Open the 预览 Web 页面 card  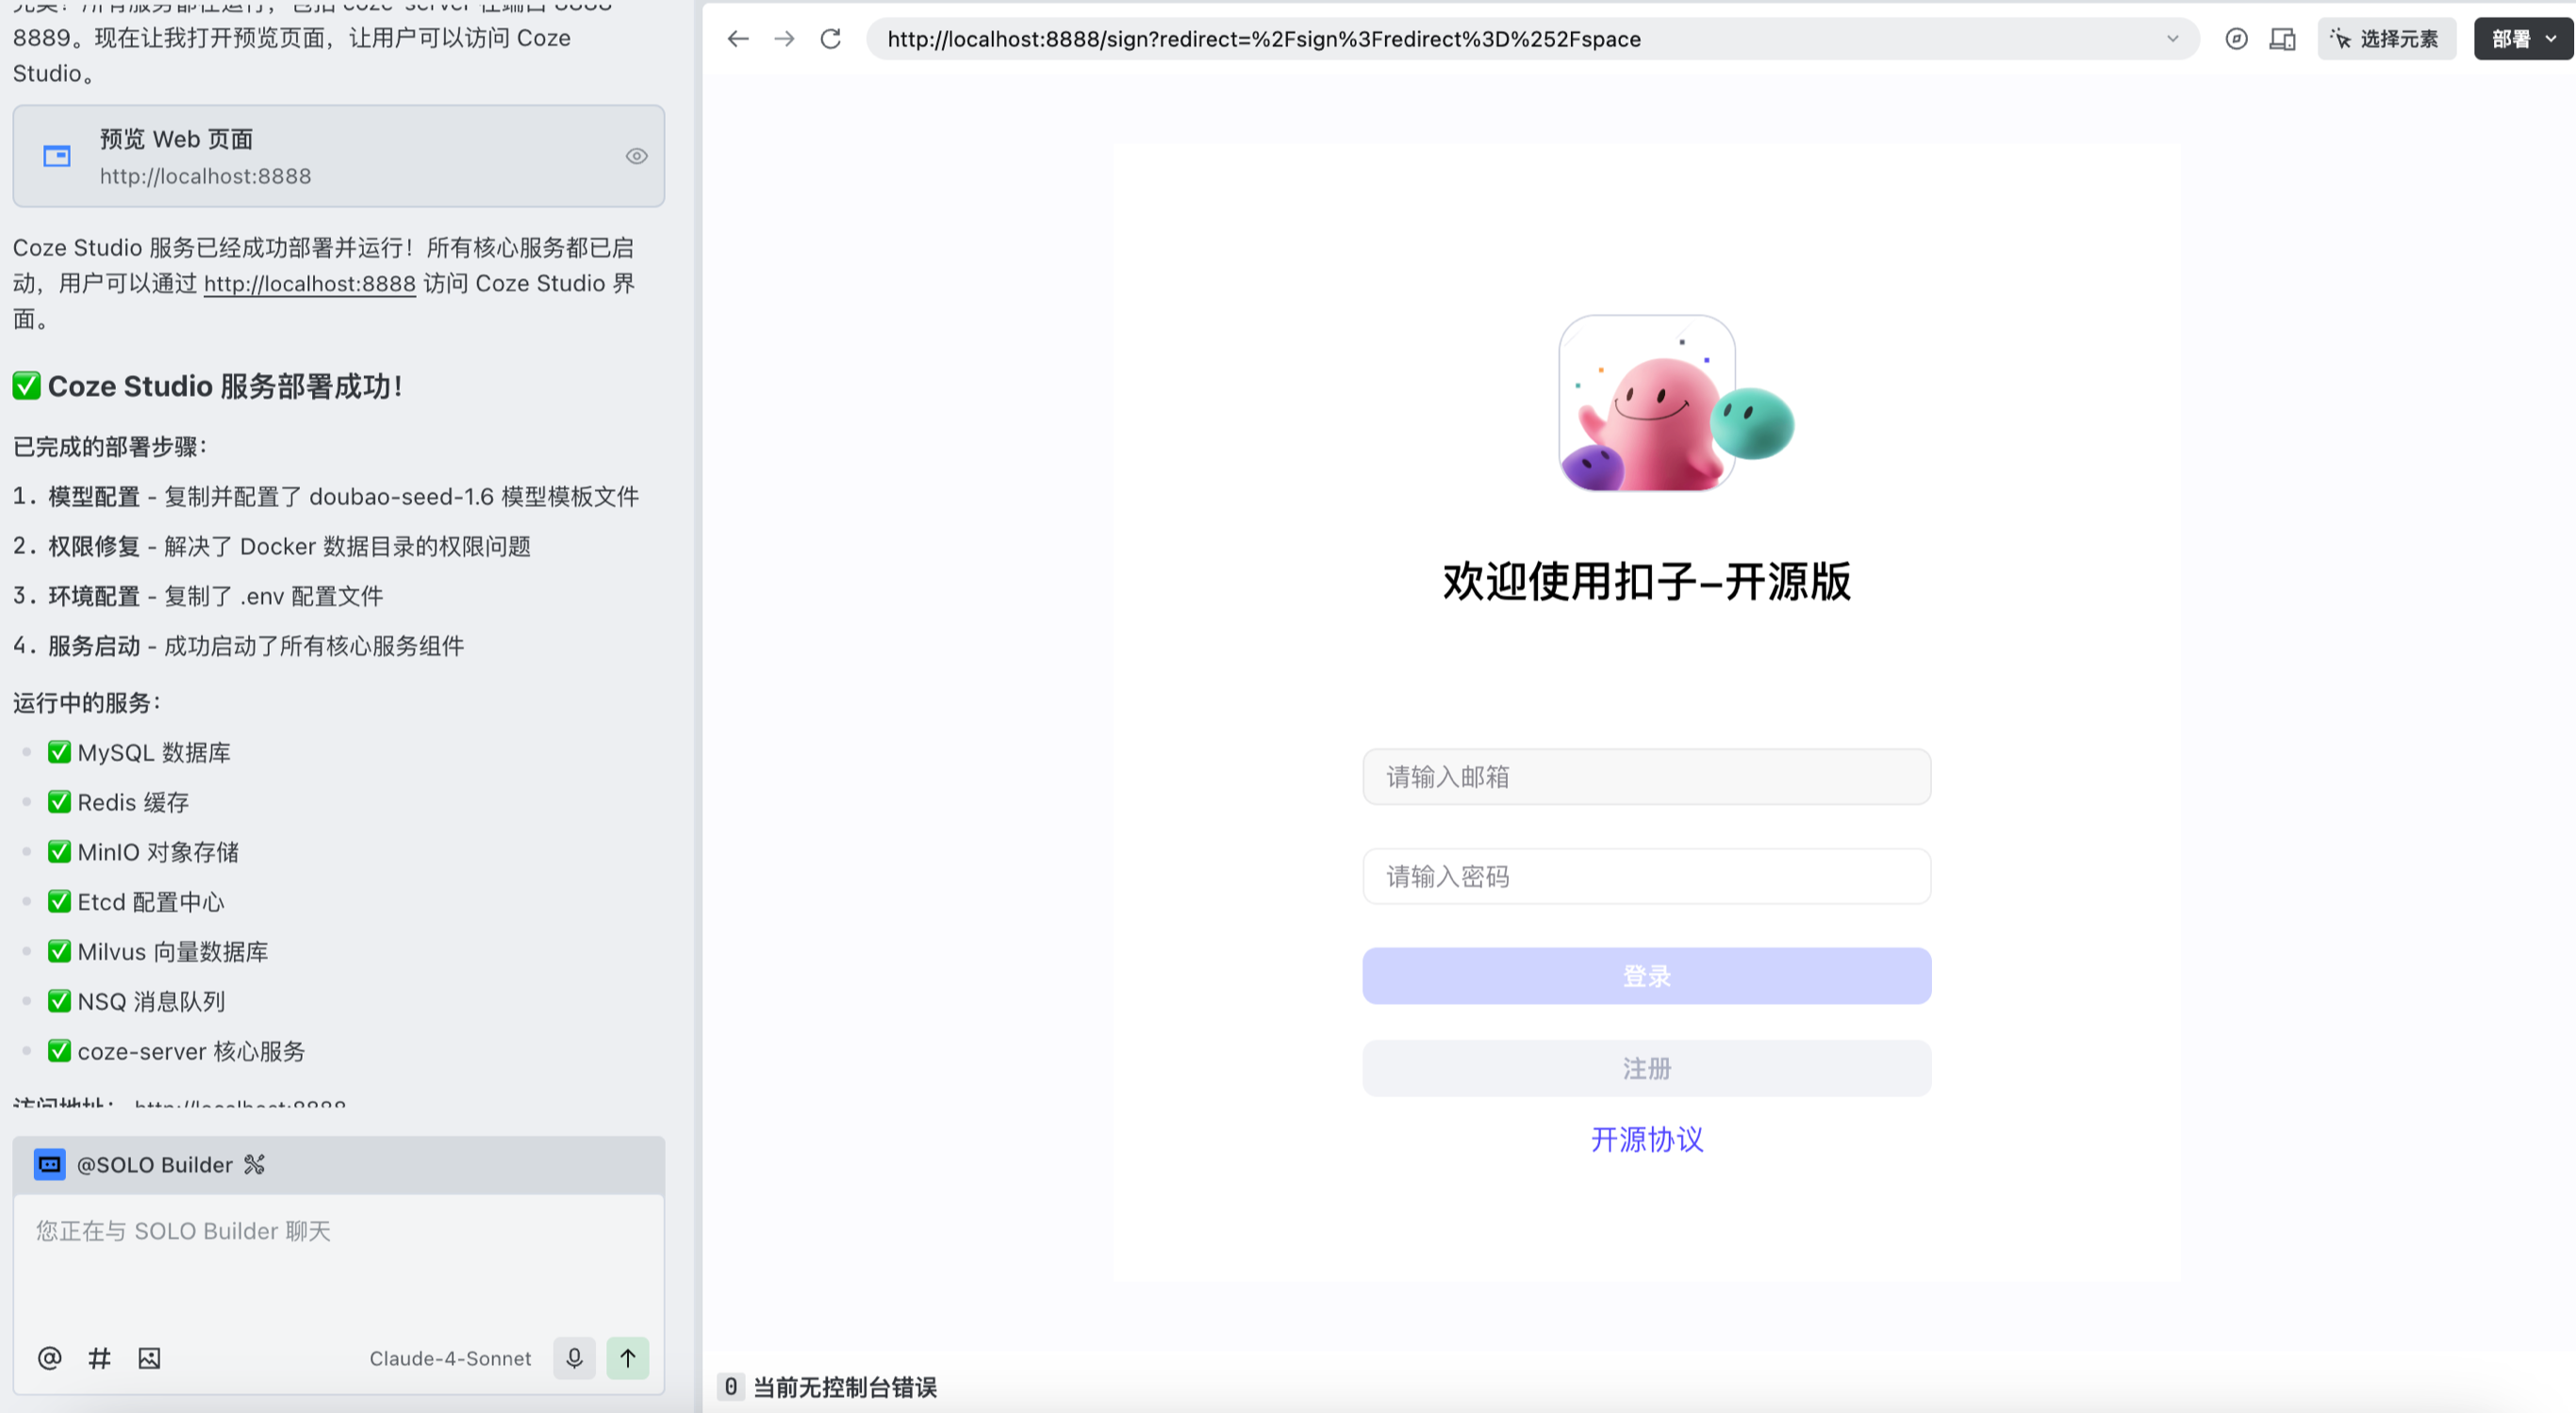tap(338, 156)
